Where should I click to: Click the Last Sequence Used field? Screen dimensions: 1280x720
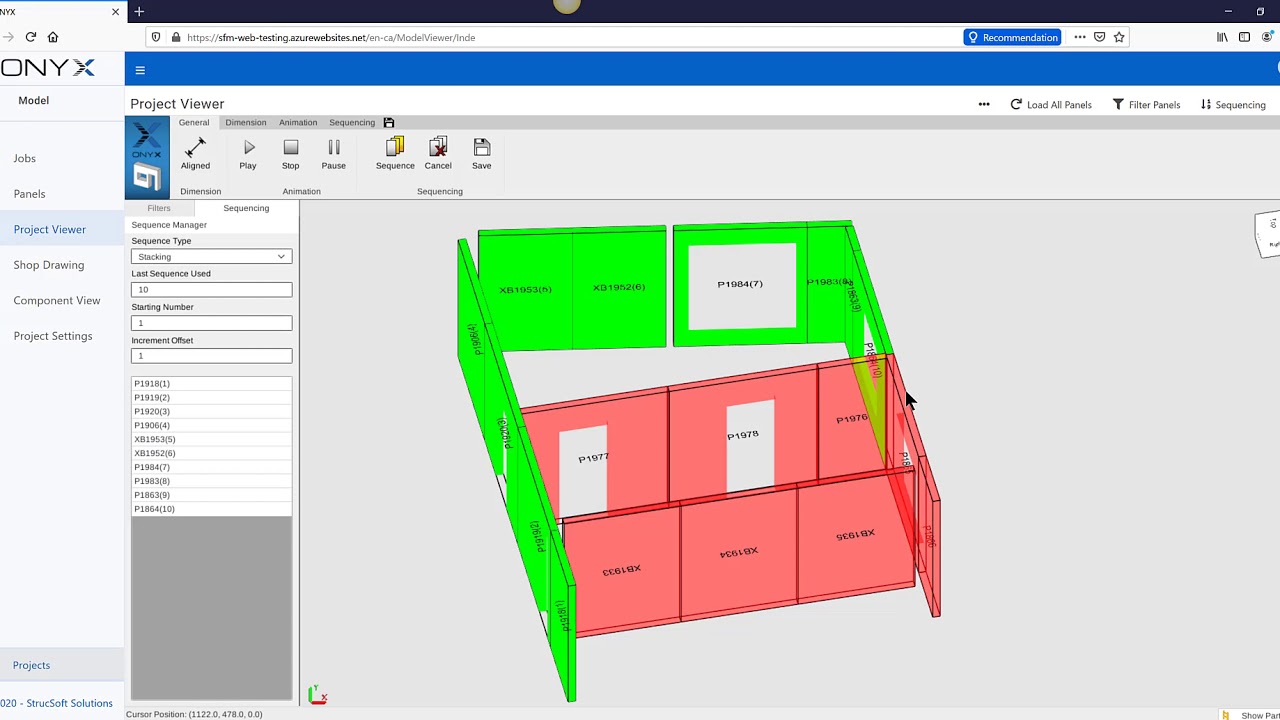tap(211, 290)
